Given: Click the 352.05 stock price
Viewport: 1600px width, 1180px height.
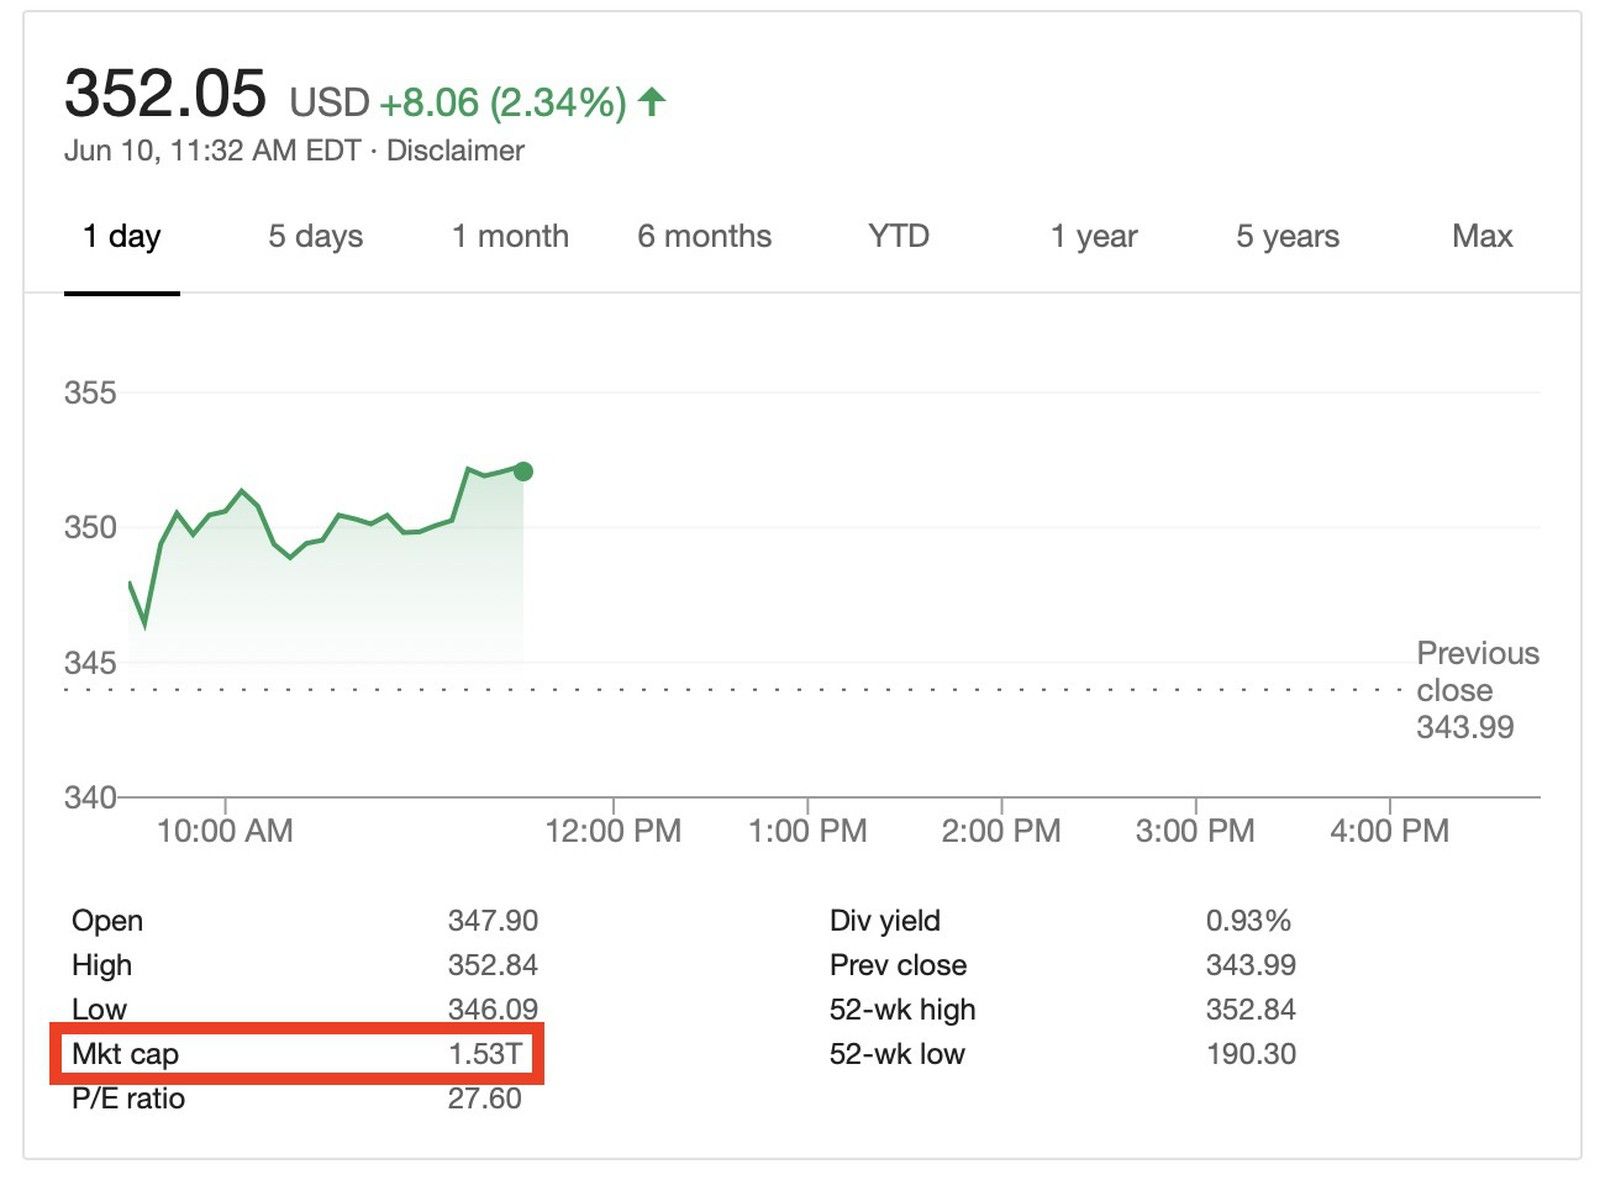Looking at the screenshot, I should click(x=165, y=94).
